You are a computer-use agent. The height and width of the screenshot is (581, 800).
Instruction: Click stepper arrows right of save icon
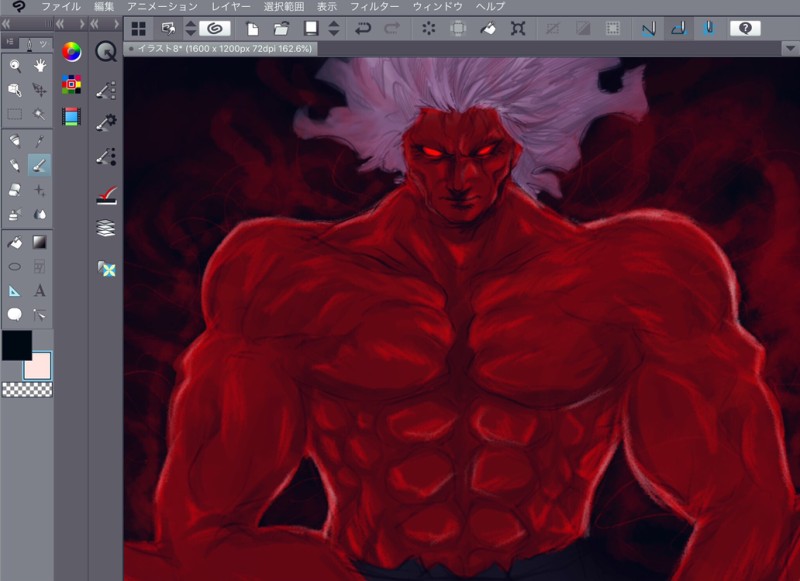(x=334, y=29)
